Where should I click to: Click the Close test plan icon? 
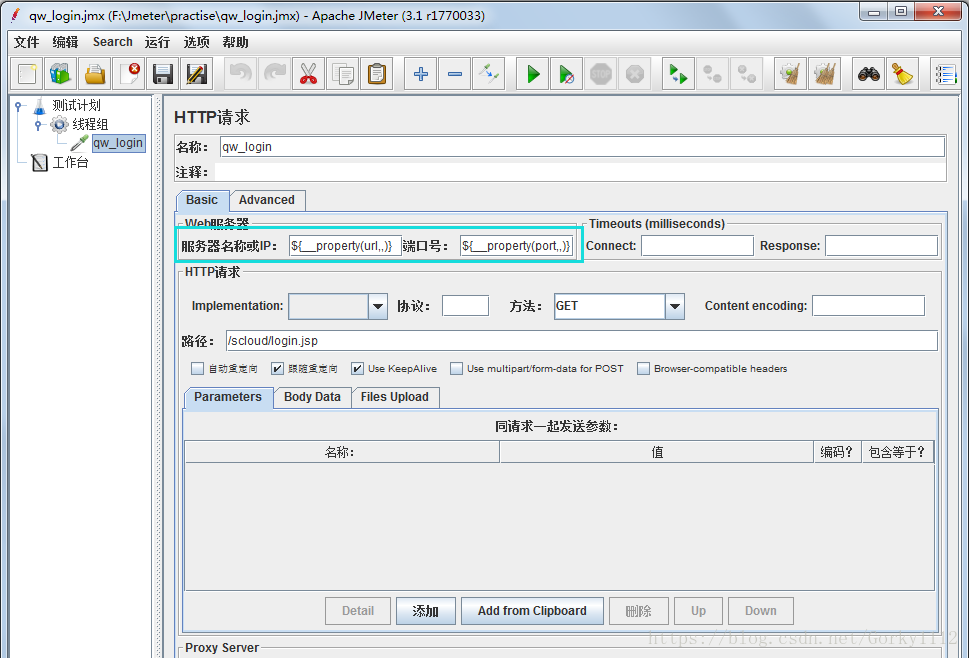click(129, 75)
